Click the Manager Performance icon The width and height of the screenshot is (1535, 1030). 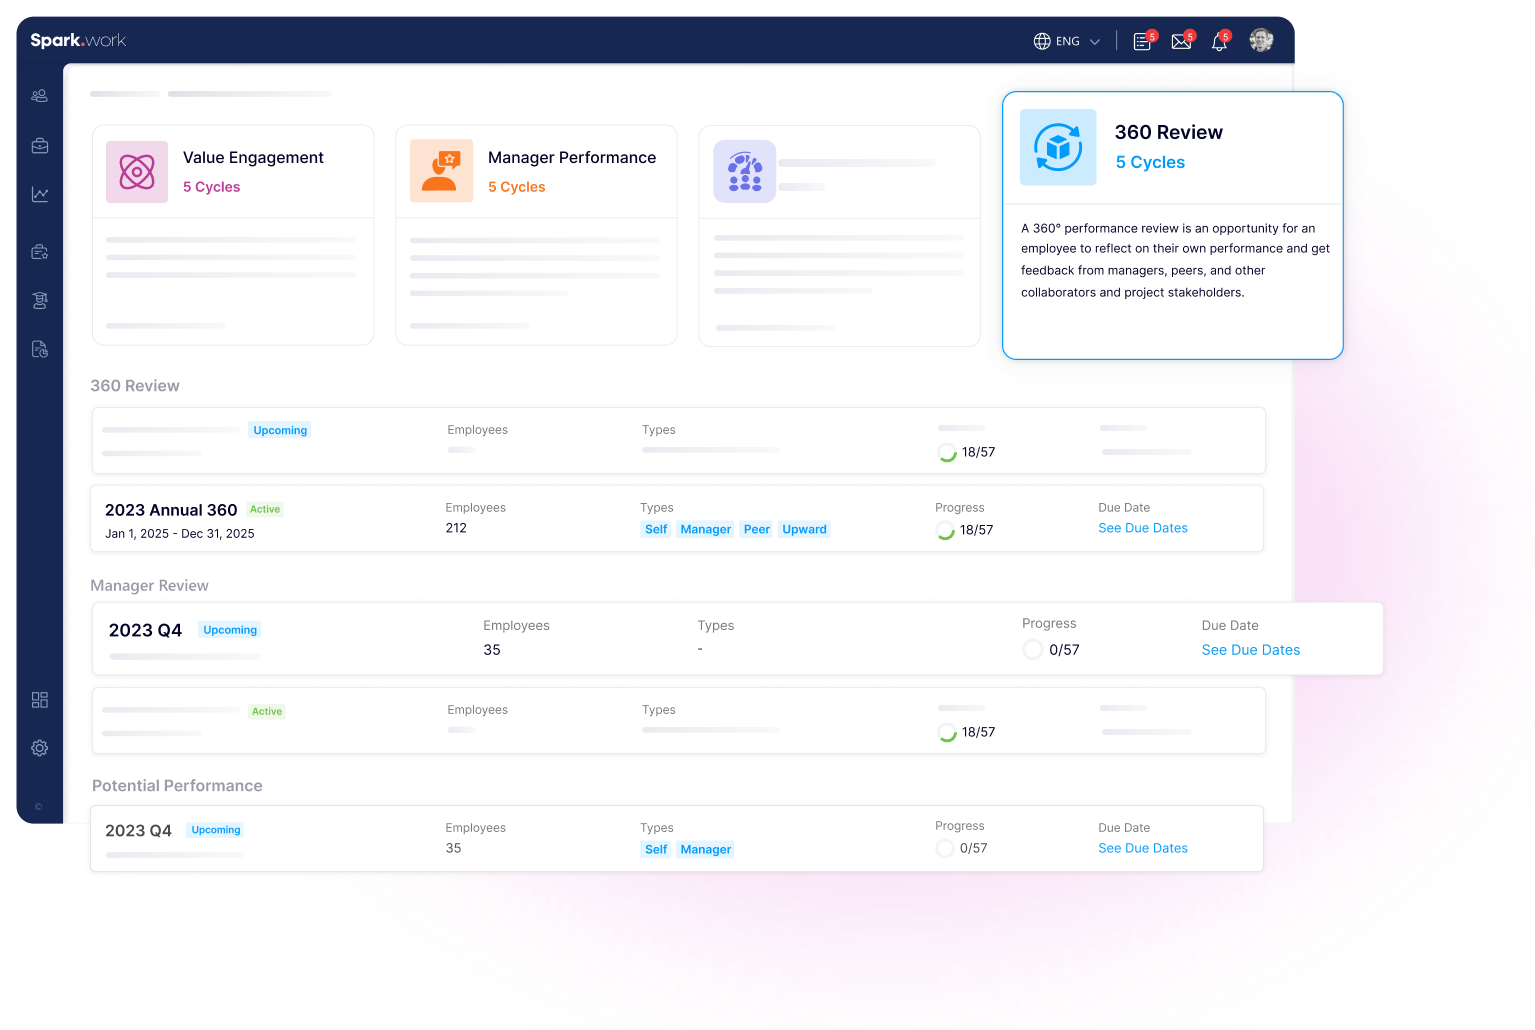(x=441, y=171)
